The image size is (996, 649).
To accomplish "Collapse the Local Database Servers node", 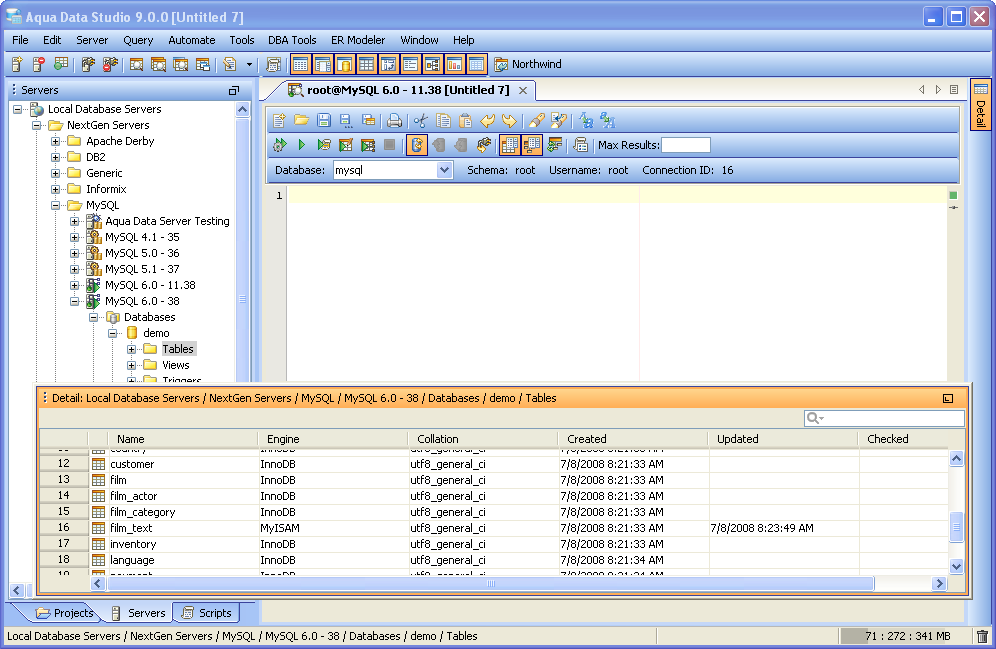I will pos(18,109).
